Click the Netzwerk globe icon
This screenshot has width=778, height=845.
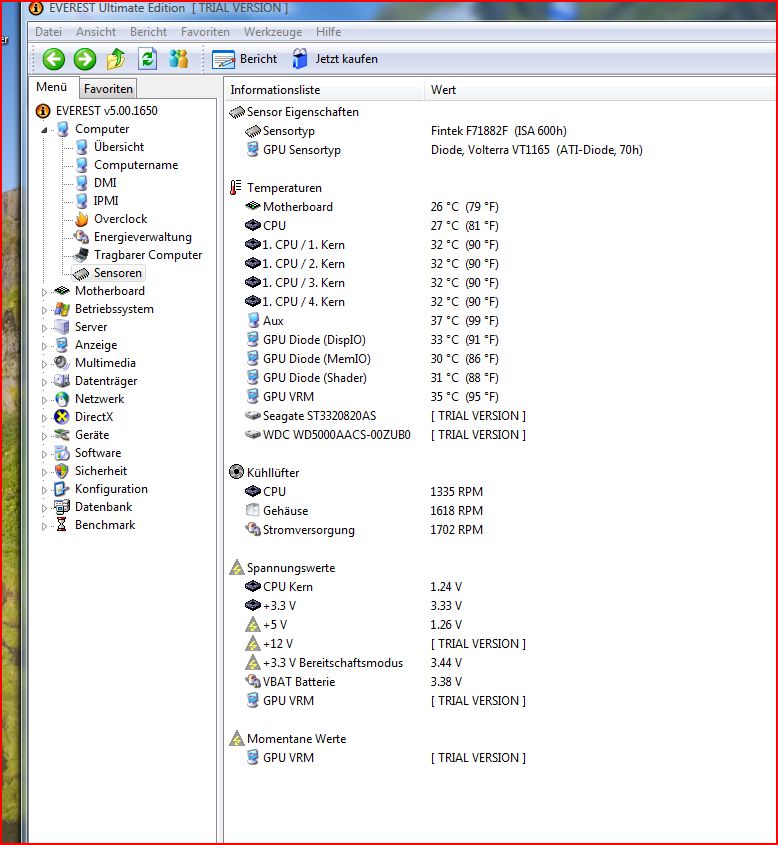pos(62,399)
